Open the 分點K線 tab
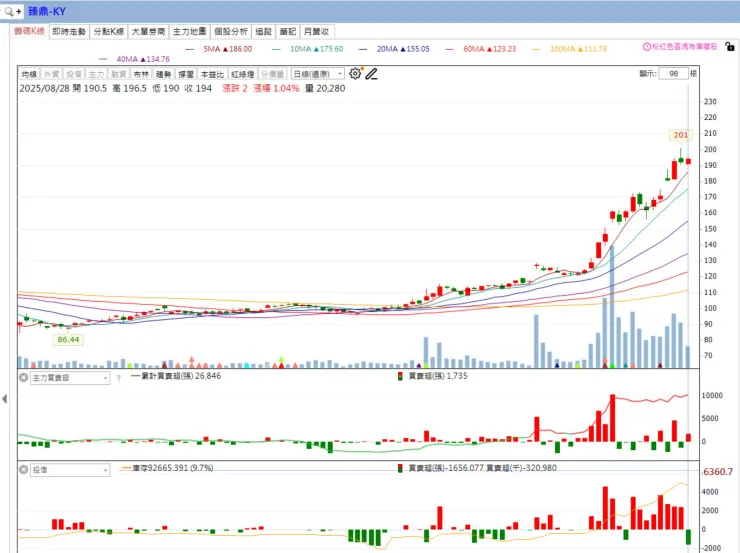 (109, 32)
